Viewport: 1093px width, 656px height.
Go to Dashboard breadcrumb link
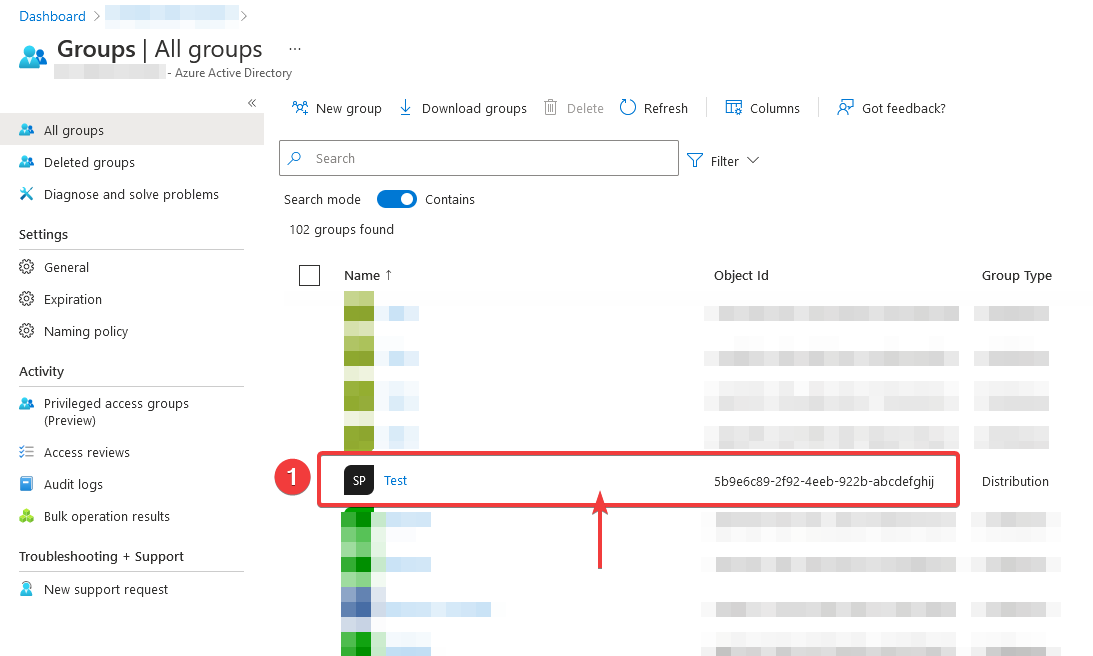pos(53,16)
